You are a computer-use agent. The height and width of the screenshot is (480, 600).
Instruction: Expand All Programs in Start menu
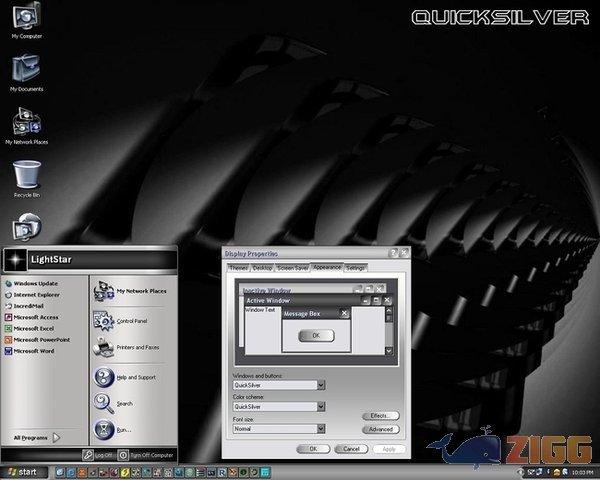[37, 438]
